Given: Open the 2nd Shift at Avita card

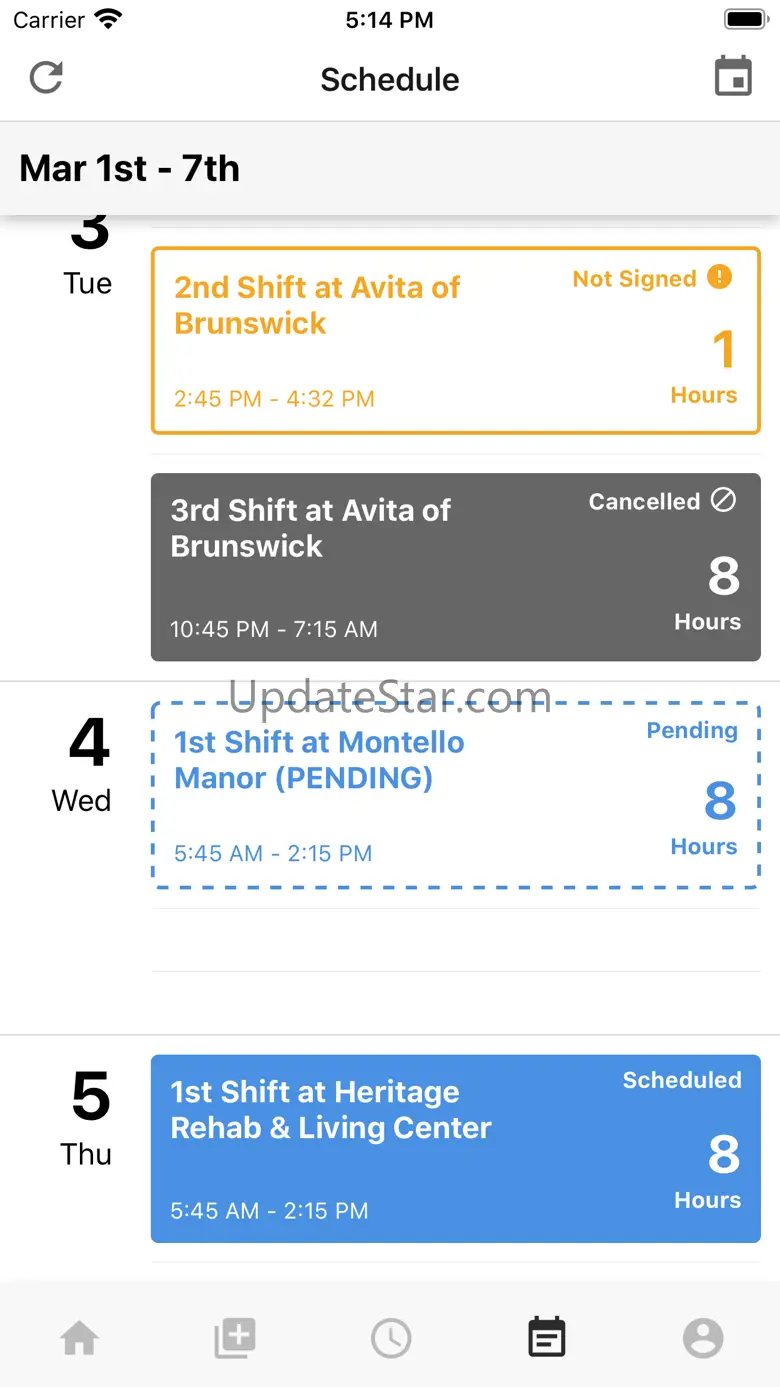Looking at the screenshot, I should (x=456, y=341).
